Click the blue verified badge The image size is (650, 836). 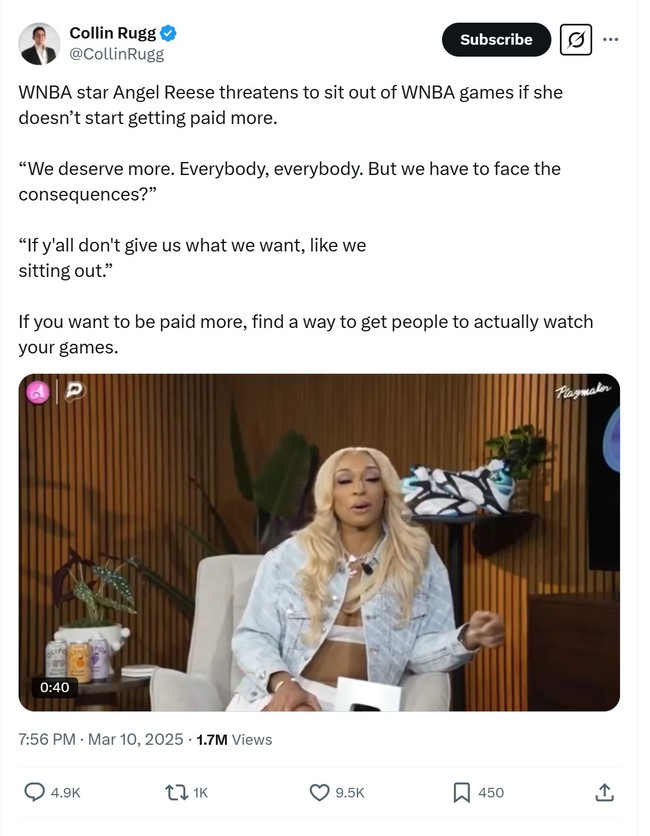[x=168, y=33]
